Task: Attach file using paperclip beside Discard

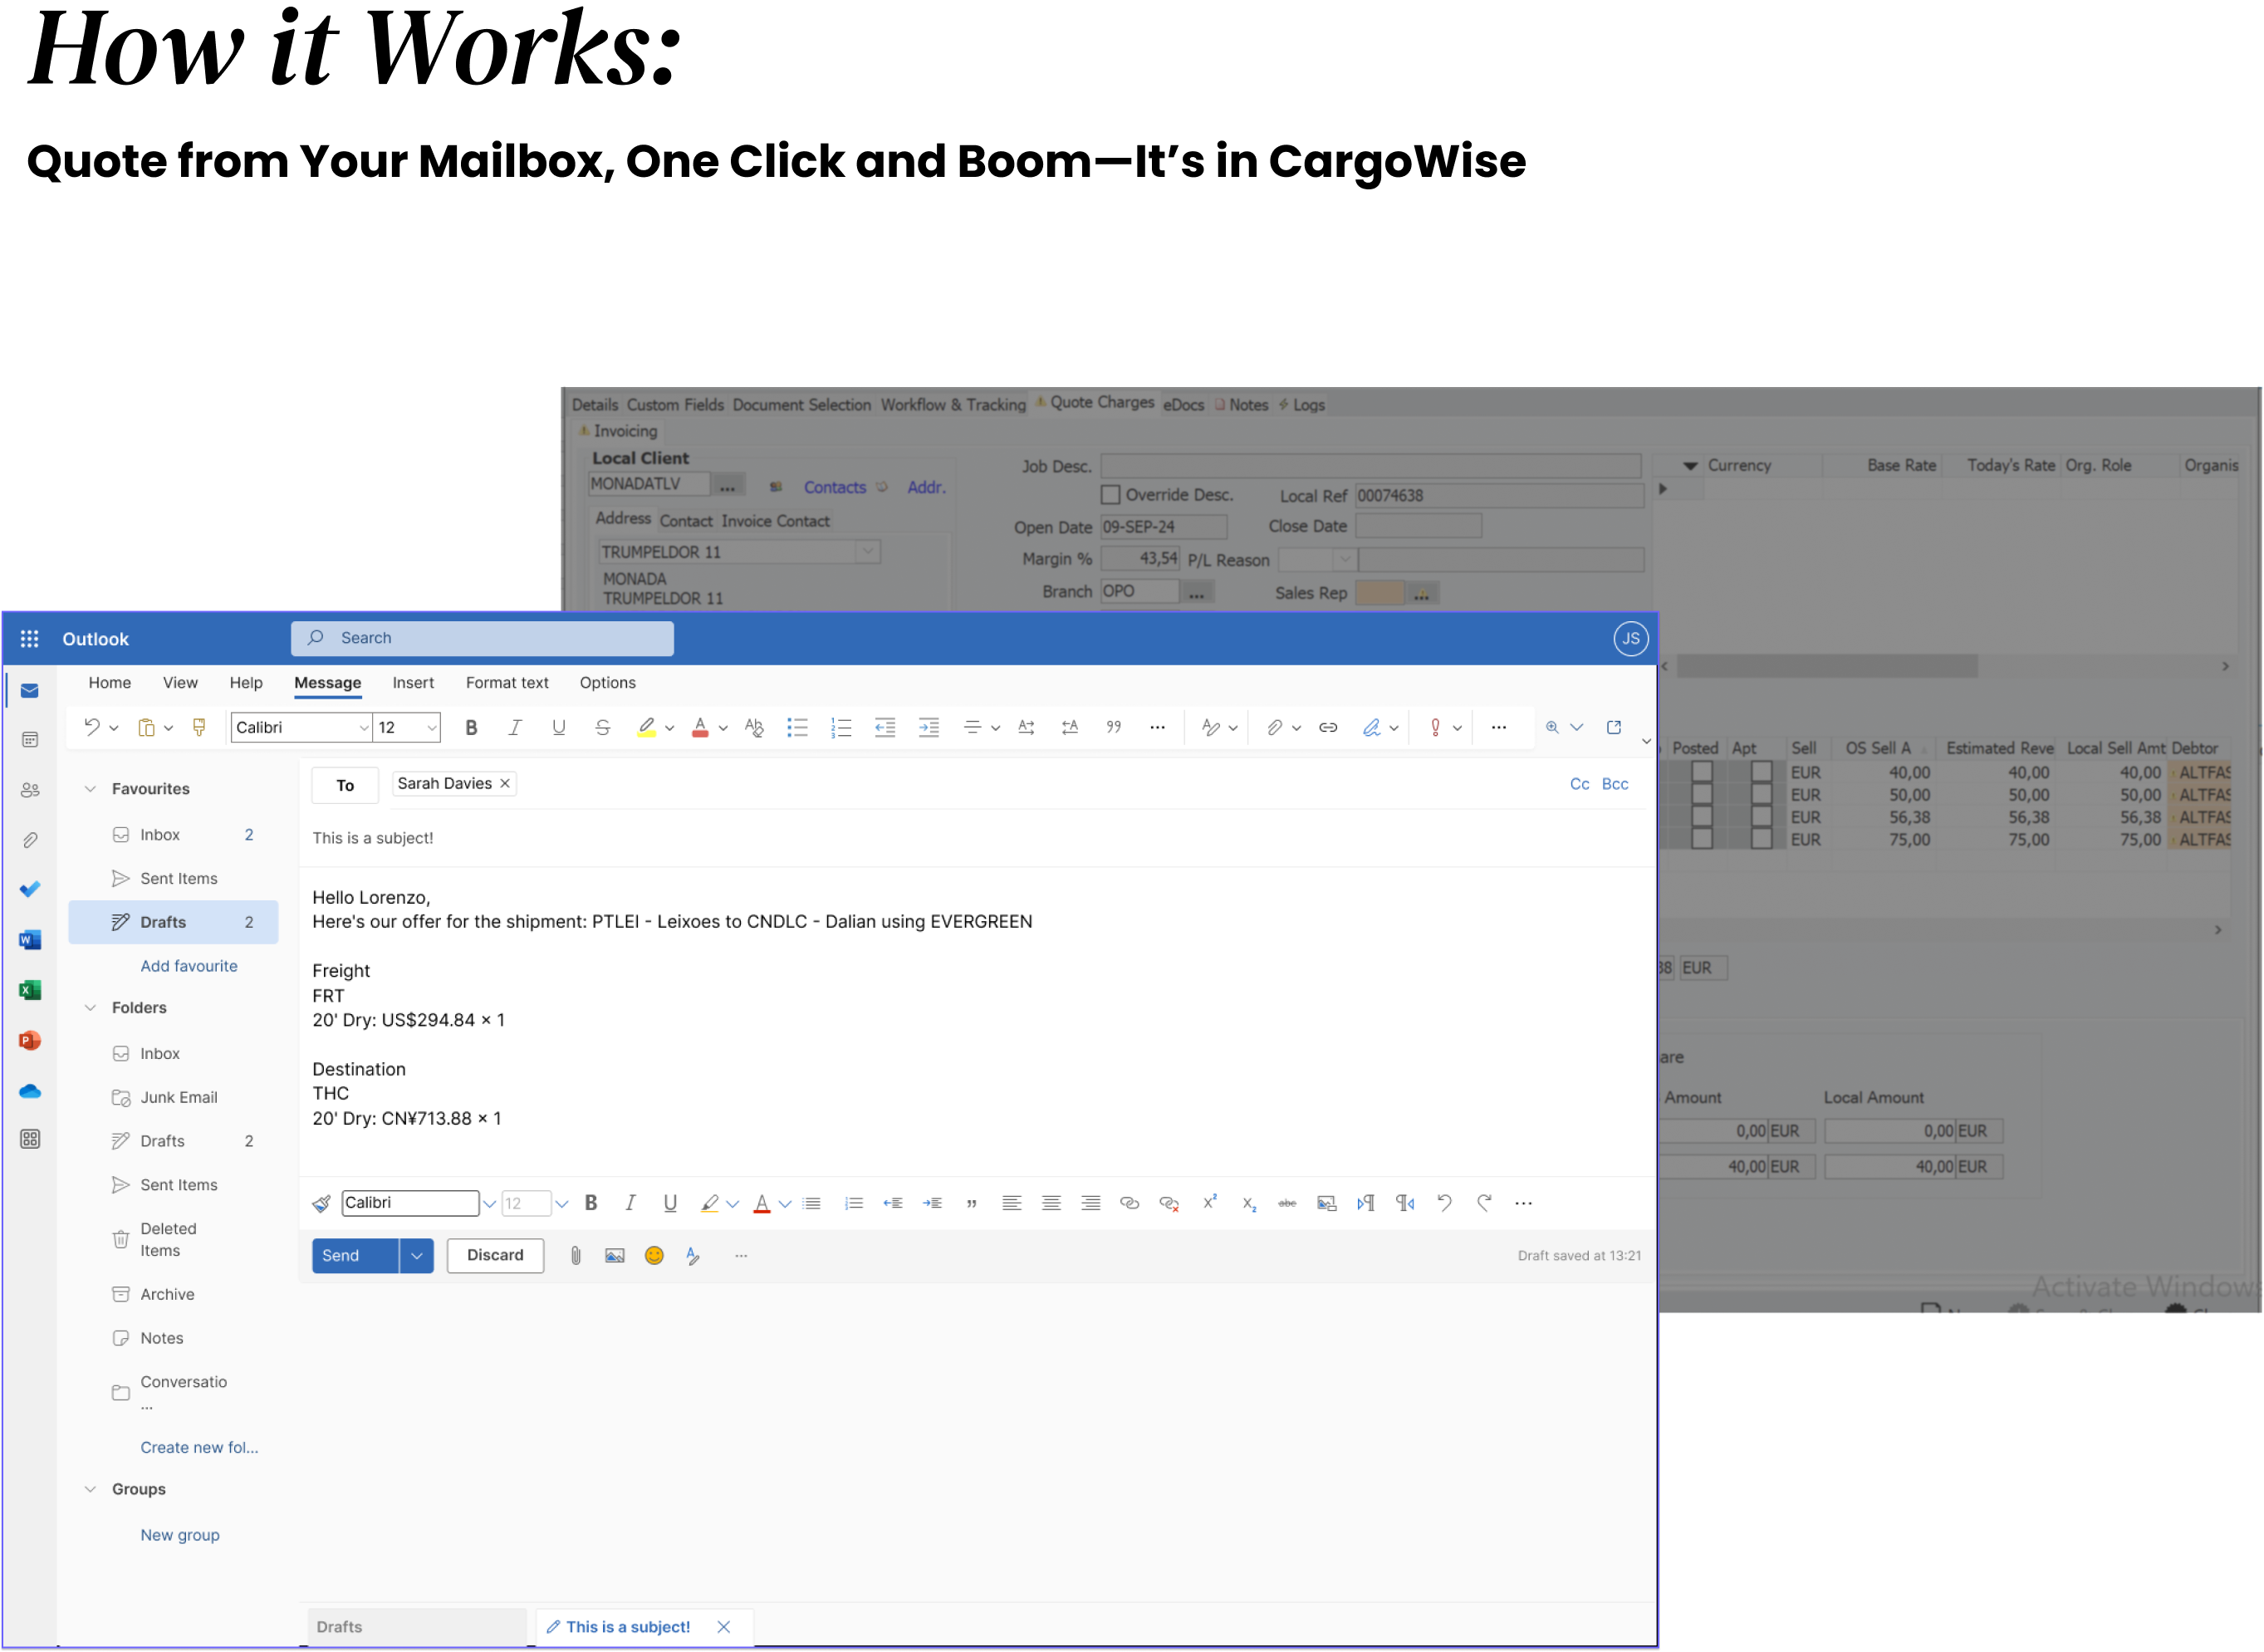Action: [576, 1256]
